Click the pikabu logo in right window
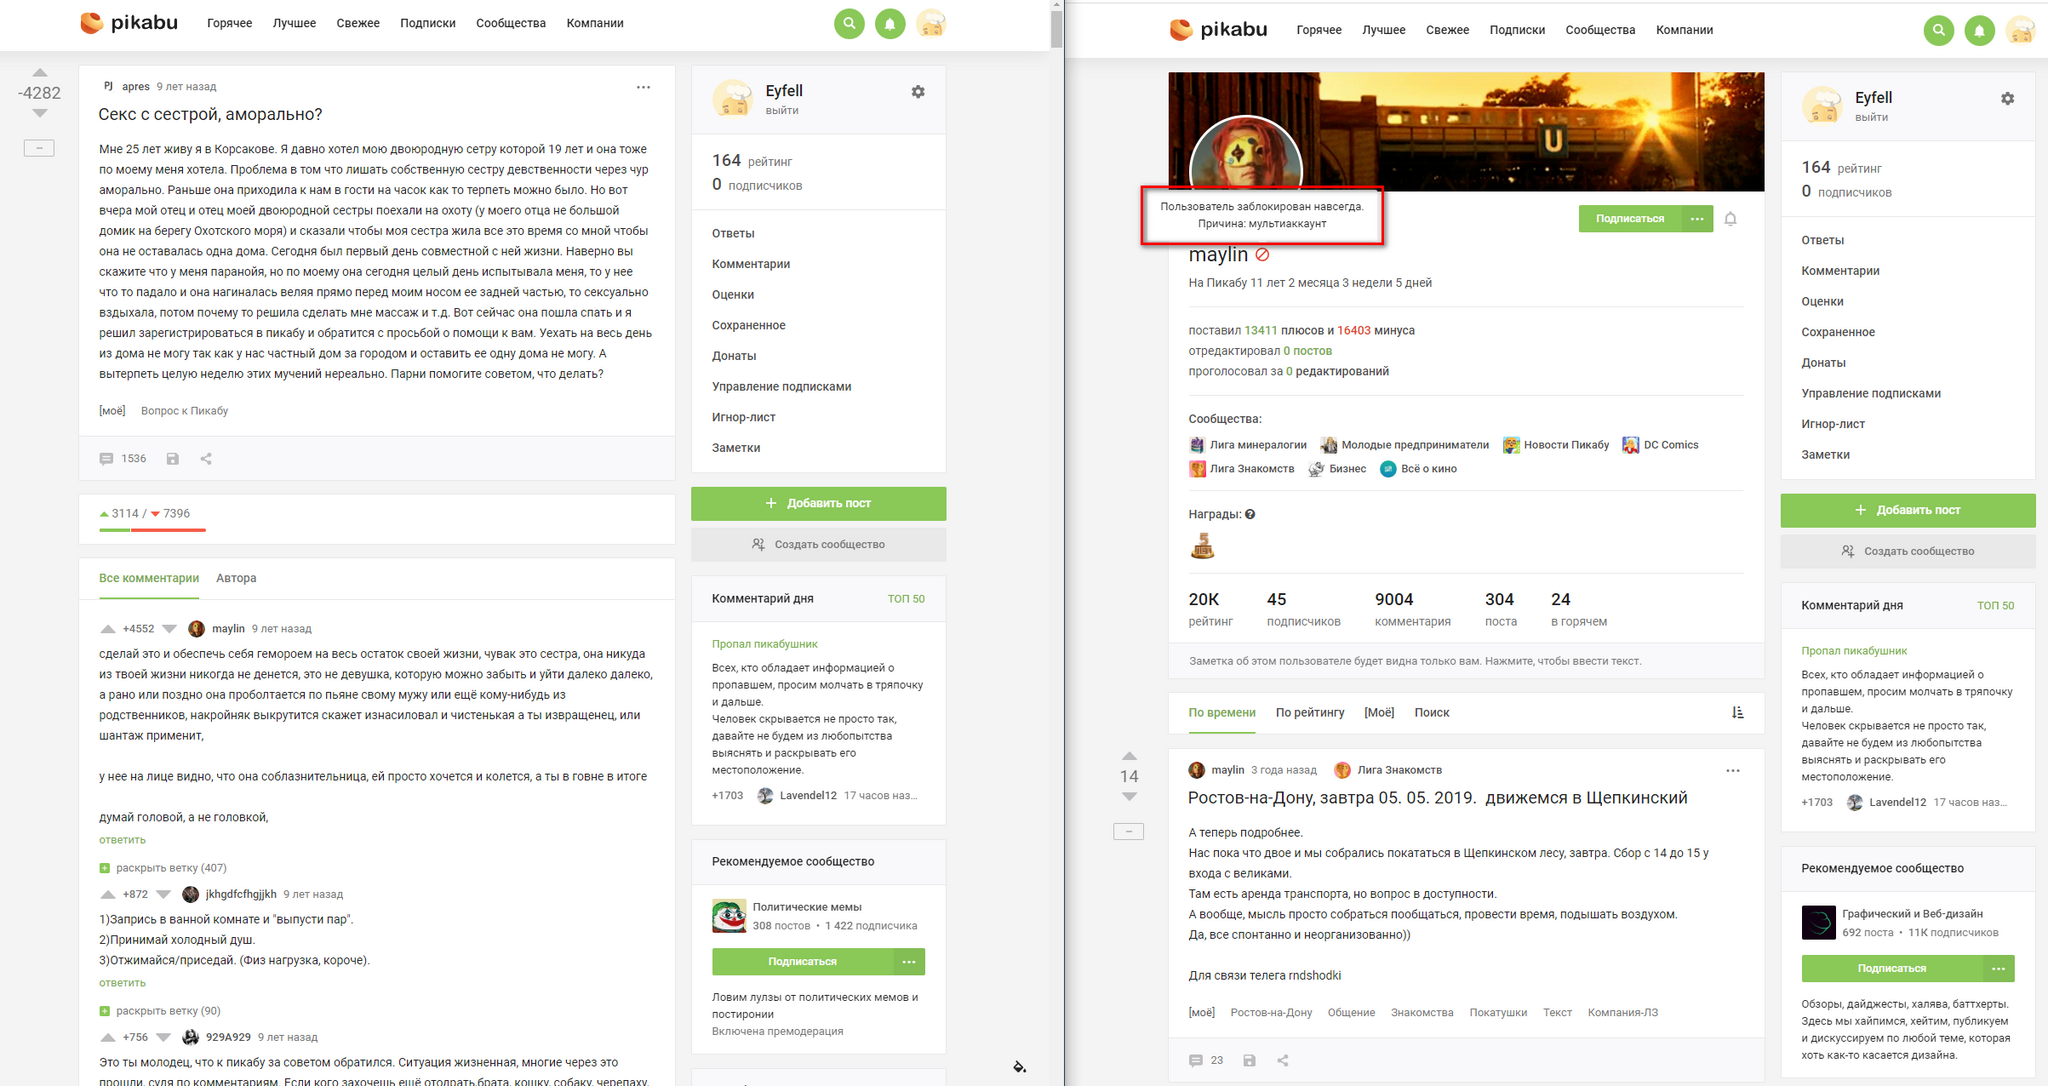This screenshot has height=1086, width=2048. pos(1218,30)
